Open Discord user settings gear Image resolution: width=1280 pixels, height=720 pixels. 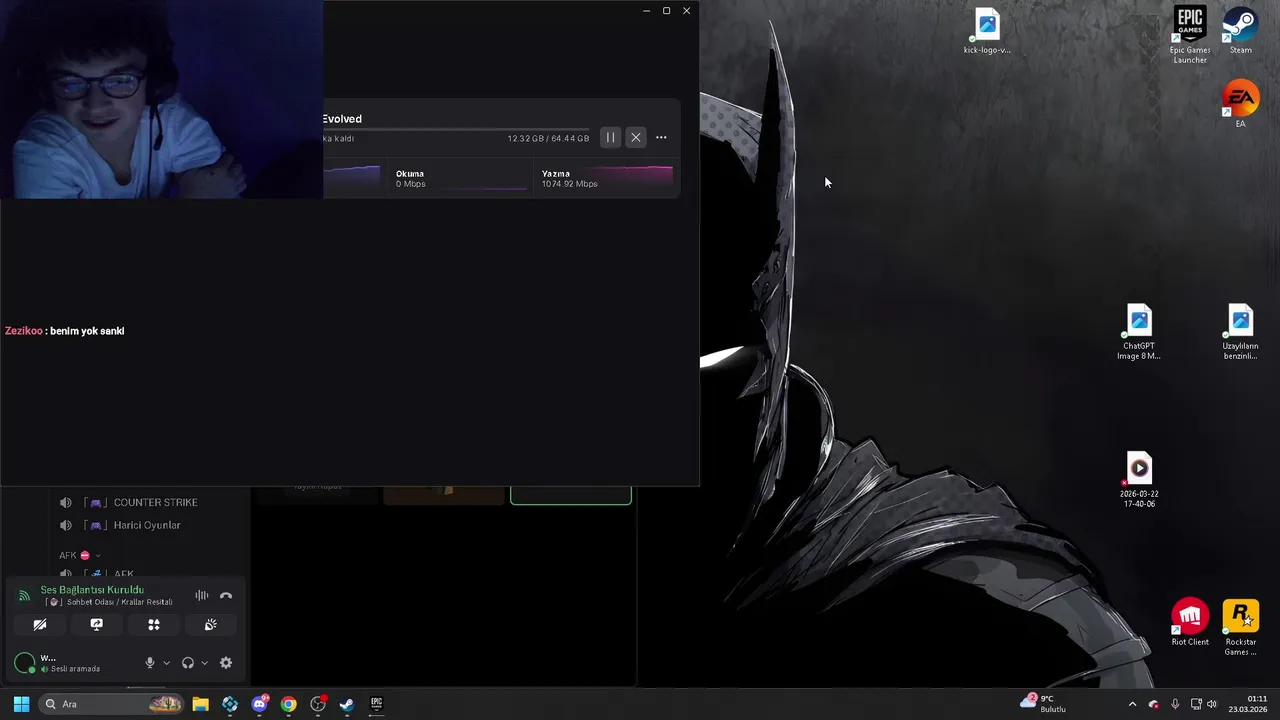pyautogui.click(x=226, y=662)
